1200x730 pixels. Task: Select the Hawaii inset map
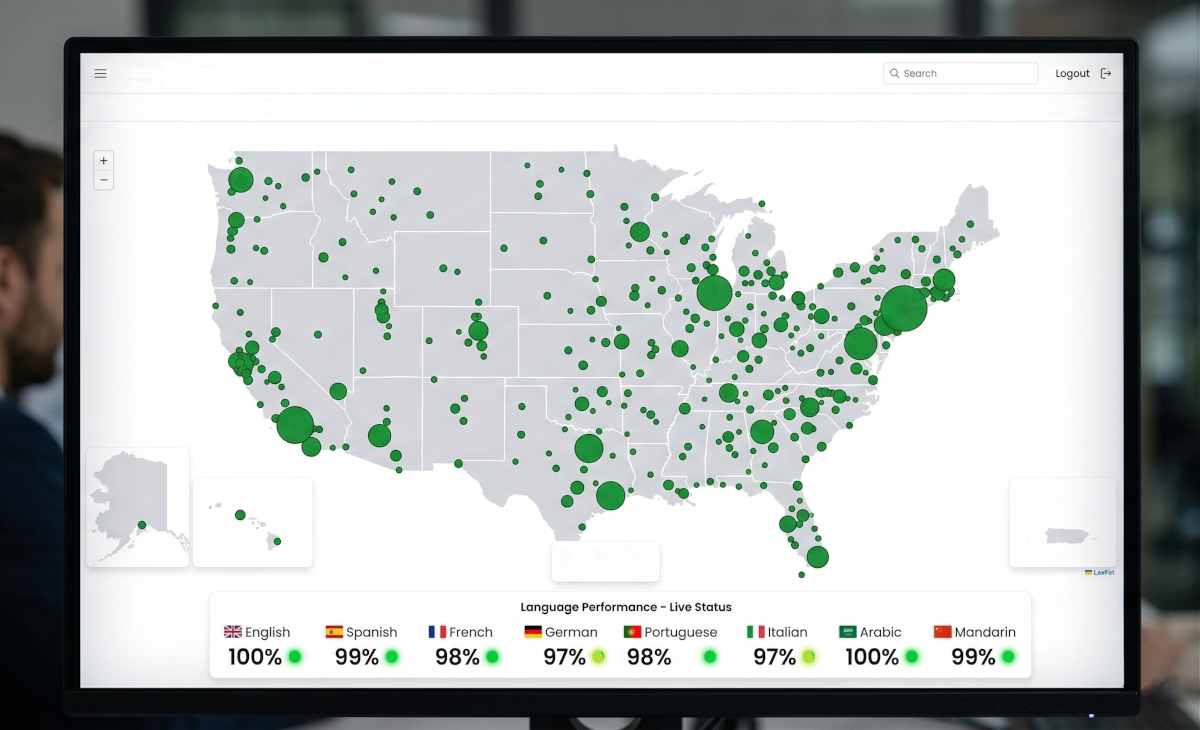coord(252,522)
